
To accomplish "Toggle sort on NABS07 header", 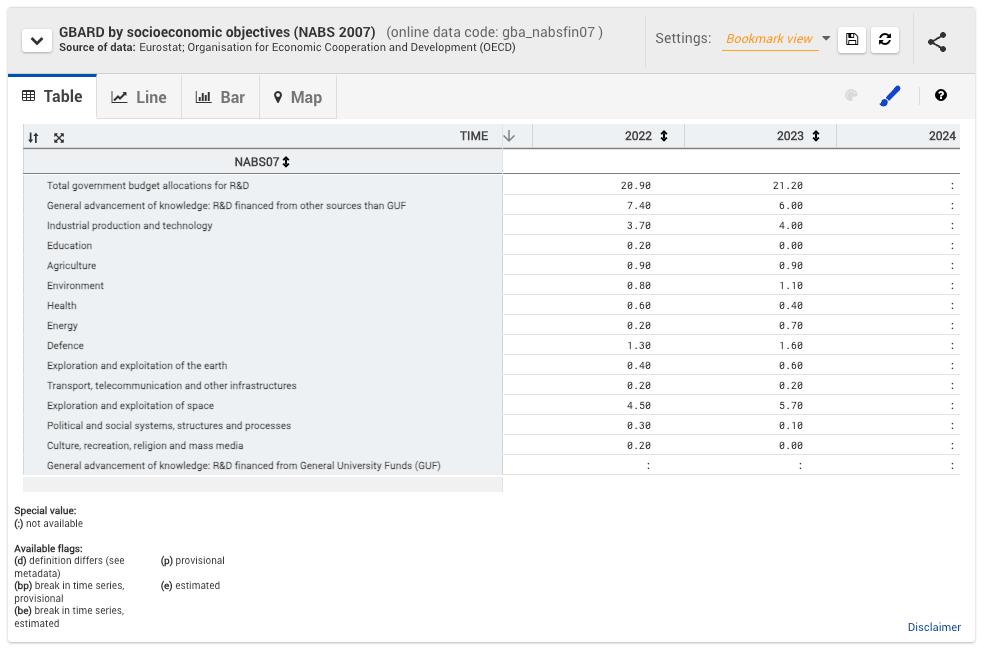I will tap(286, 162).
